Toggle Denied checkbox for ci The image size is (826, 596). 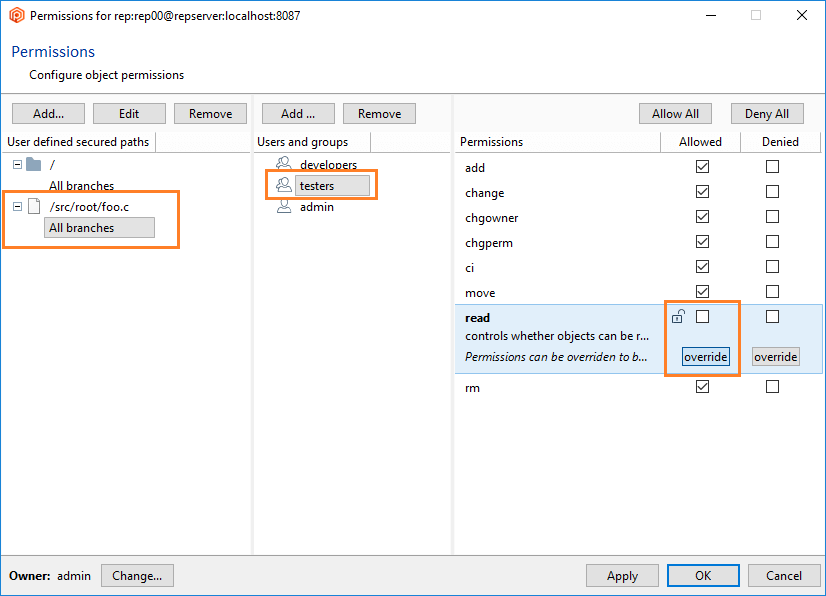point(772,267)
